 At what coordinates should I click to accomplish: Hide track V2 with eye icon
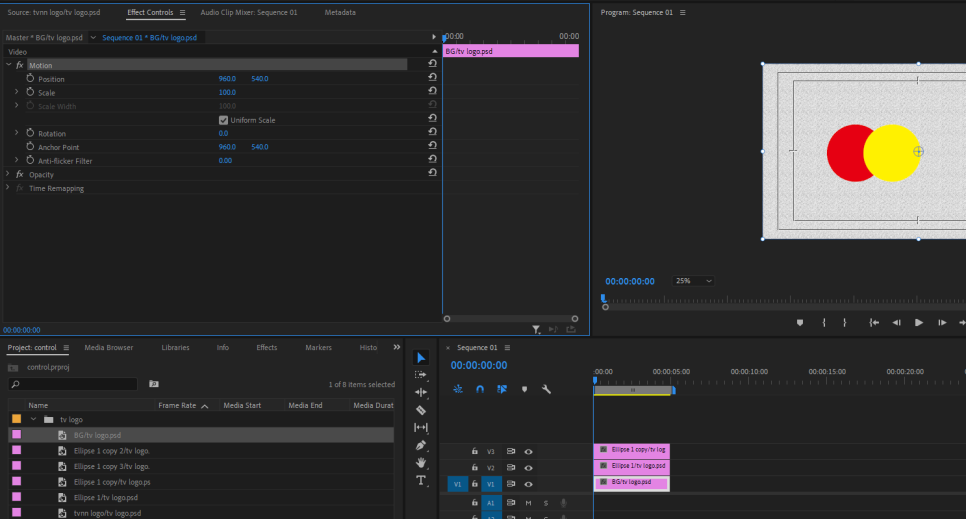529,468
